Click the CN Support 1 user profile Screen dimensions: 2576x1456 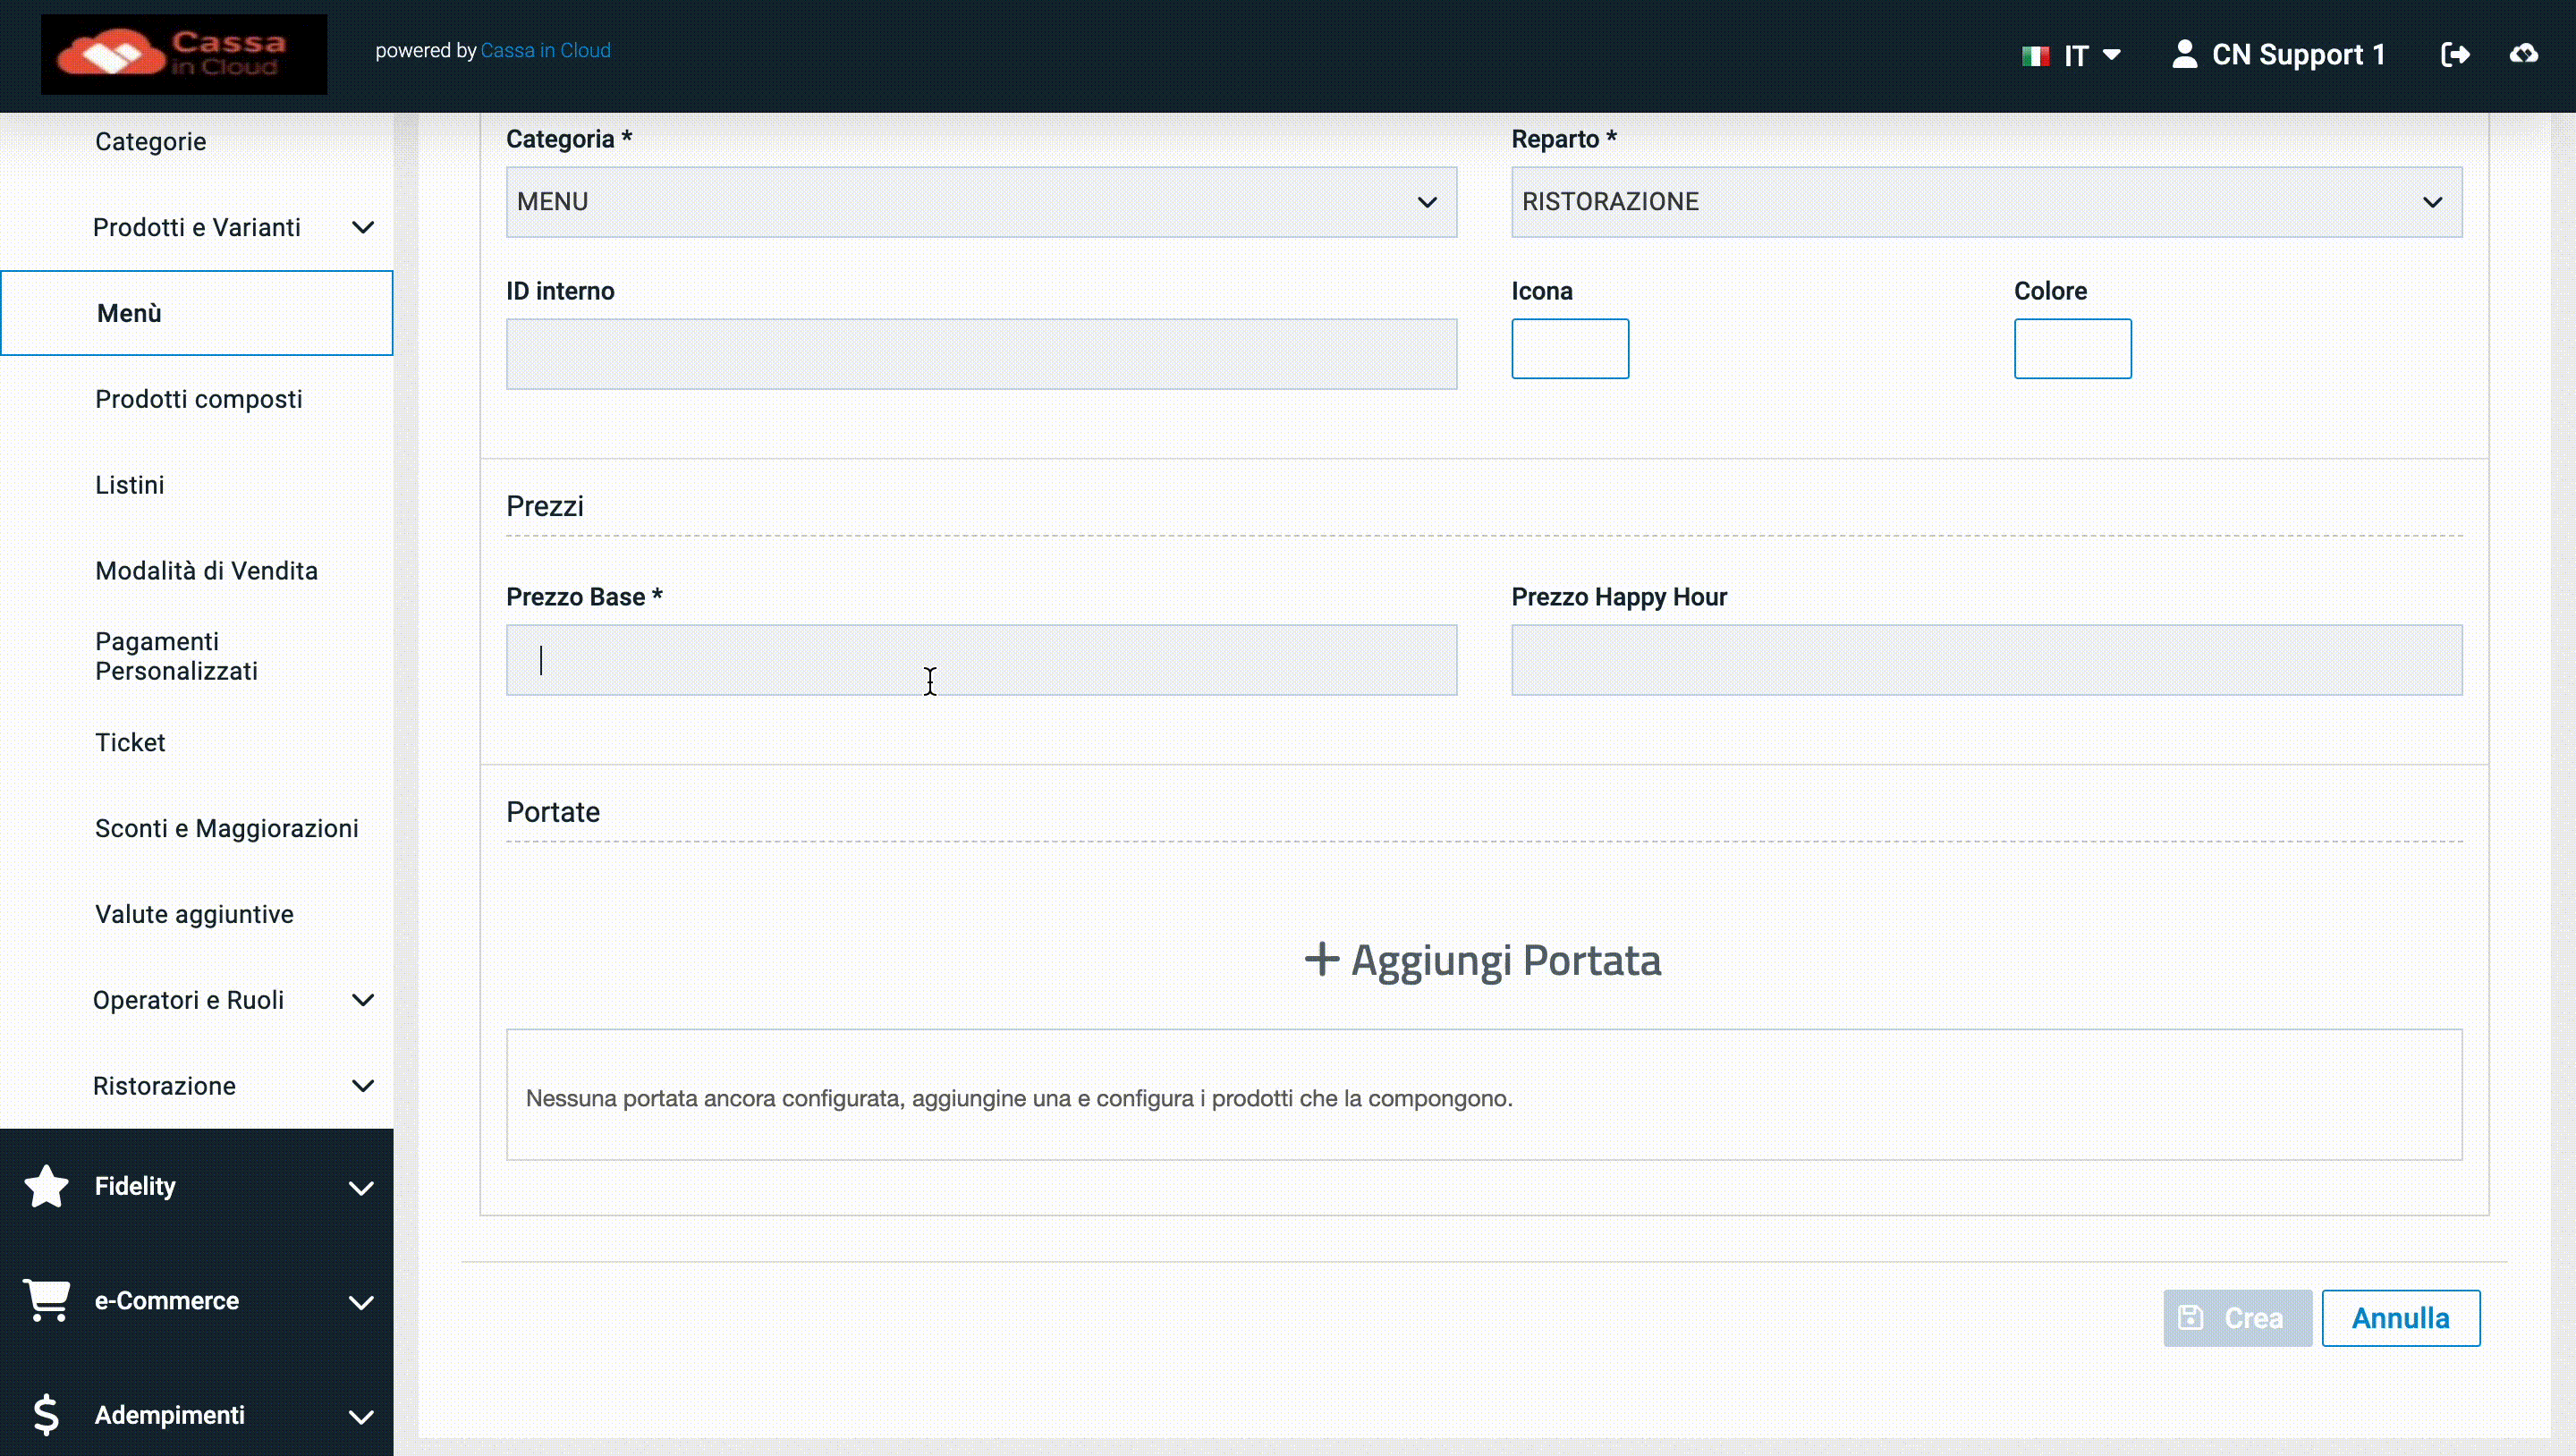(x=2278, y=54)
